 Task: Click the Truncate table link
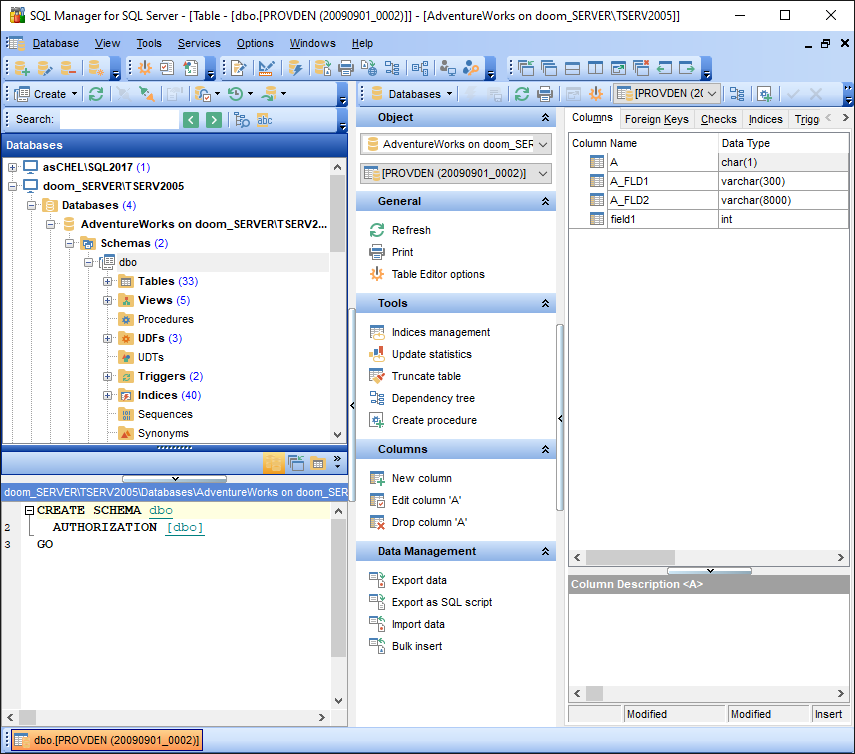[x=426, y=376]
